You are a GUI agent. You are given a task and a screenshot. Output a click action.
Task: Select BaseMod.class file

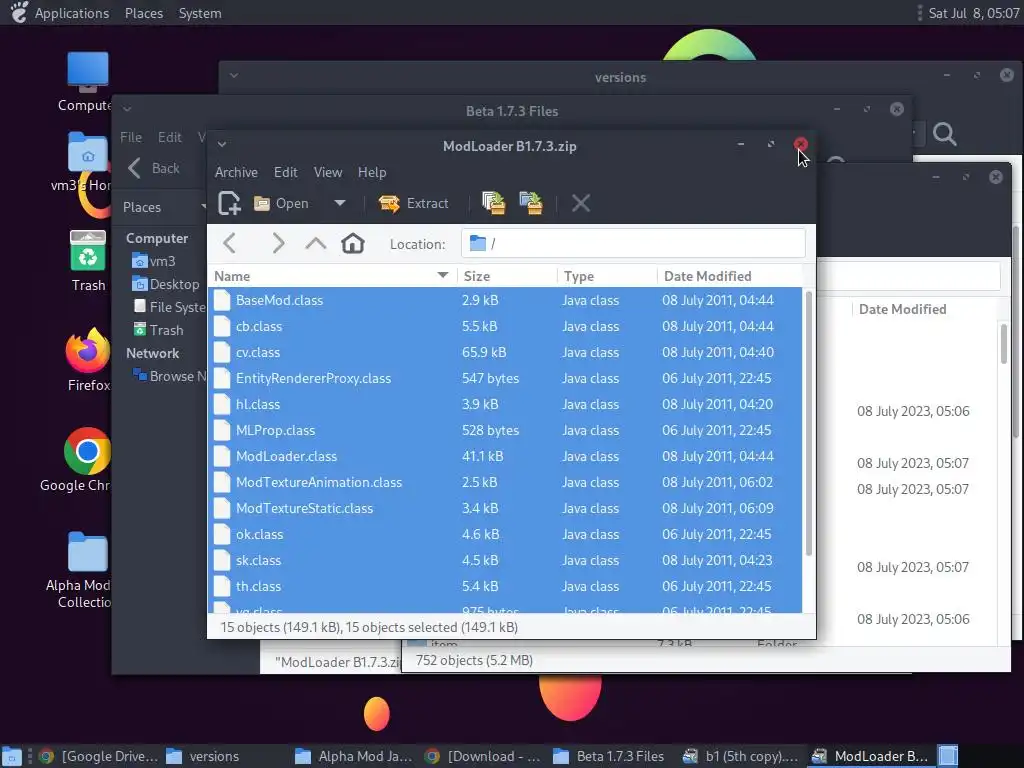click(505, 300)
